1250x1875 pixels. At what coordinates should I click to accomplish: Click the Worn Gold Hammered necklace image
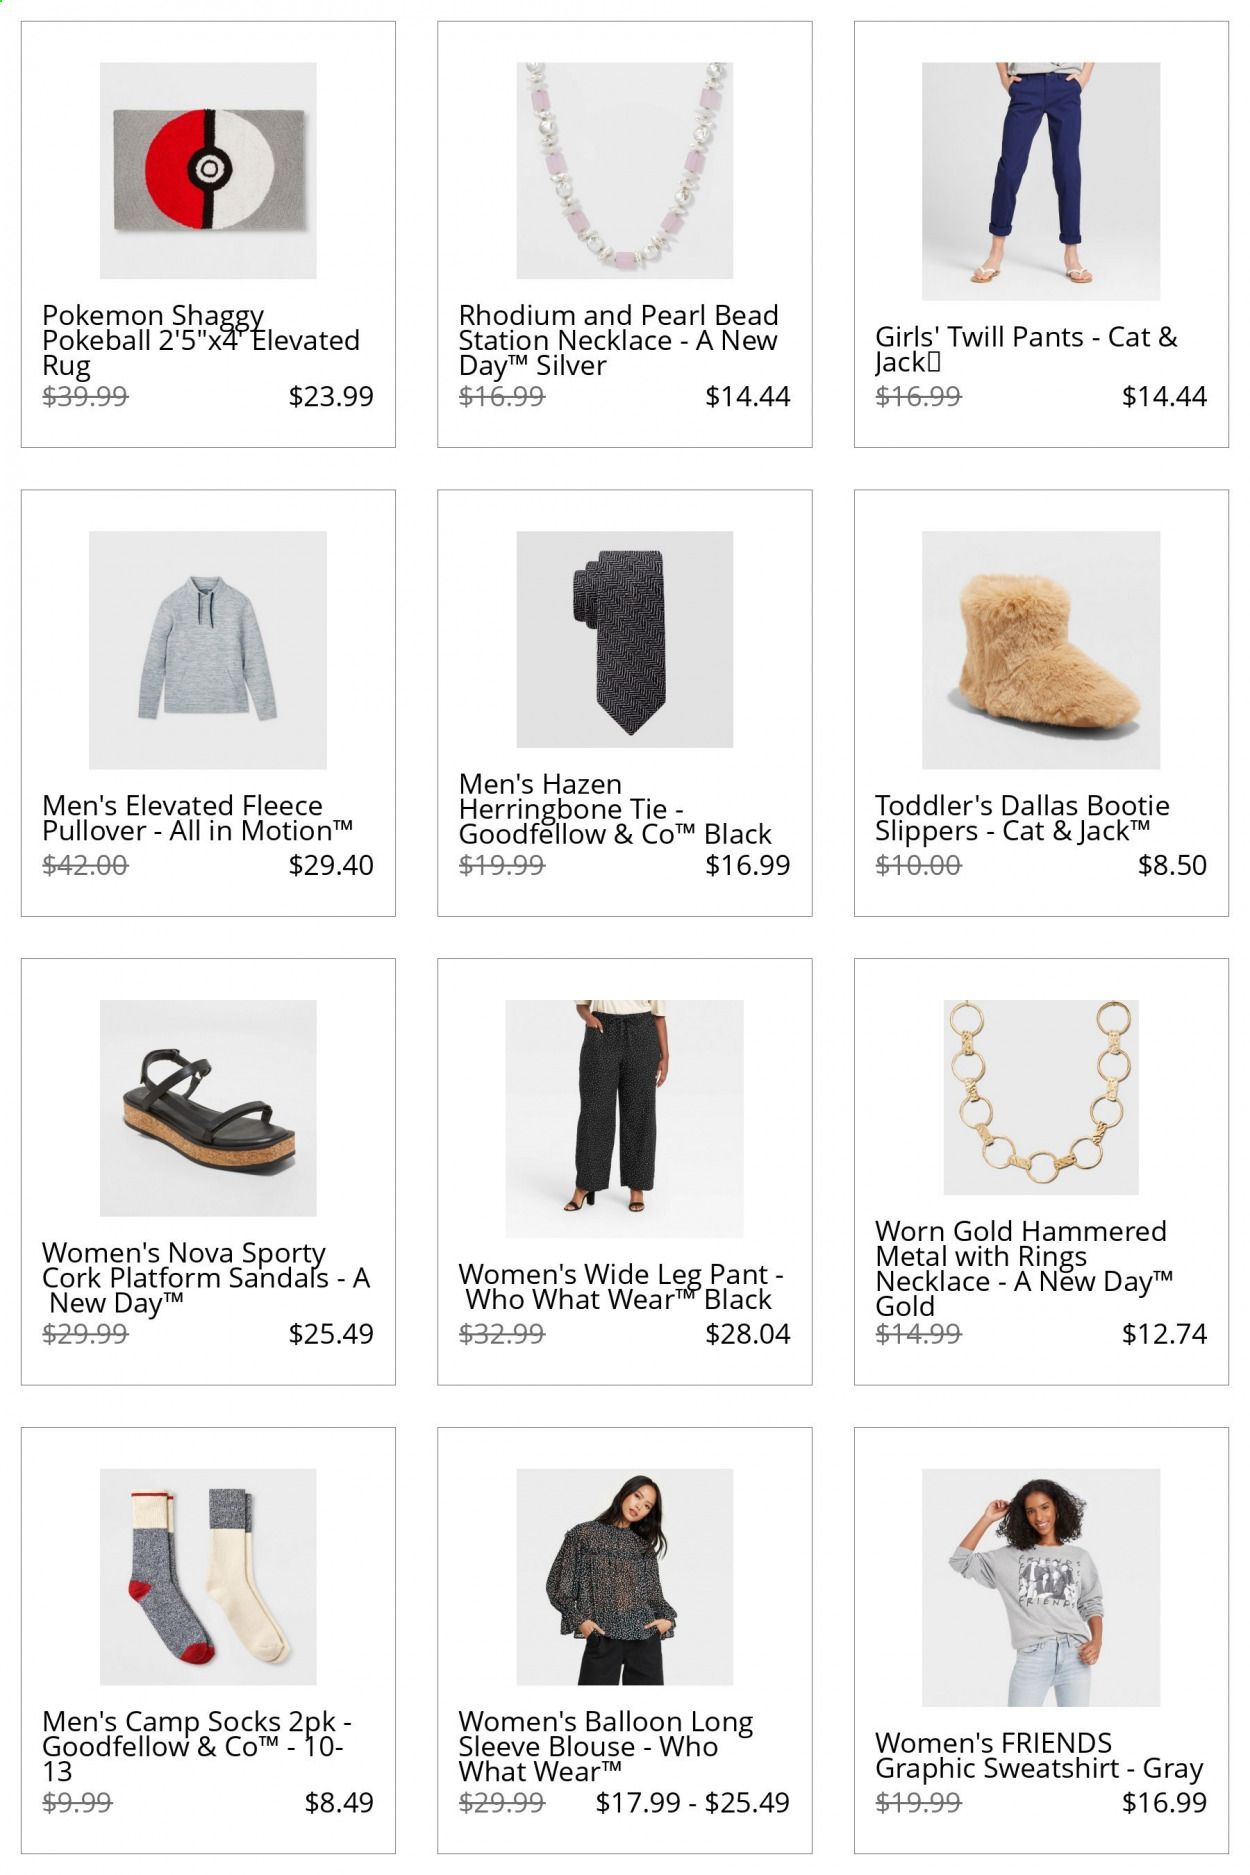(1040, 1097)
